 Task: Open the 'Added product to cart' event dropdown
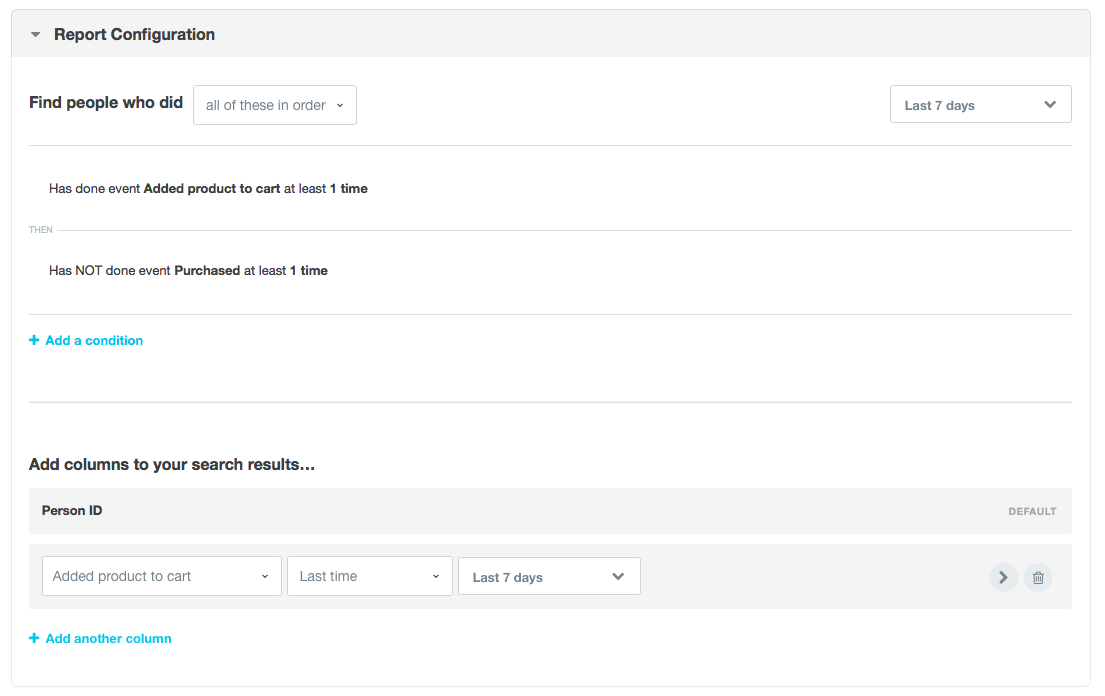pyautogui.click(x=161, y=576)
